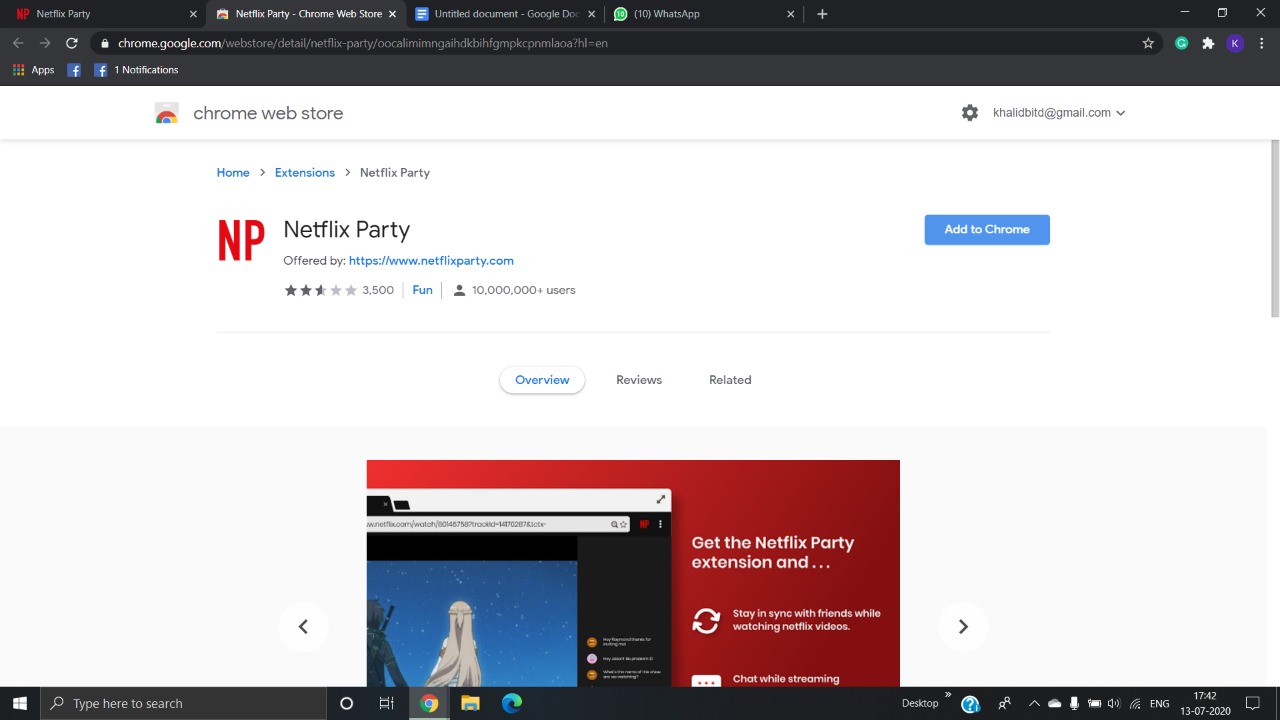This screenshot has height=720, width=1280.
Task: Close the 'Netflix Party' first tab
Action: tap(193, 14)
